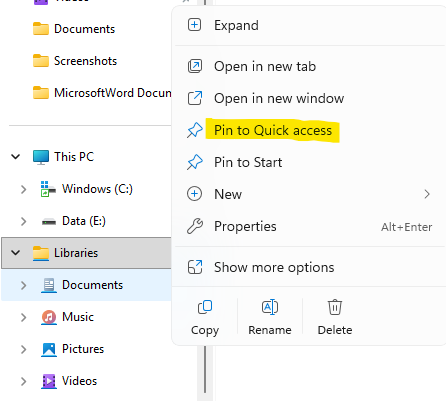Select Pin to Start
The height and width of the screenshot is (401, 446).
[309, 162]
